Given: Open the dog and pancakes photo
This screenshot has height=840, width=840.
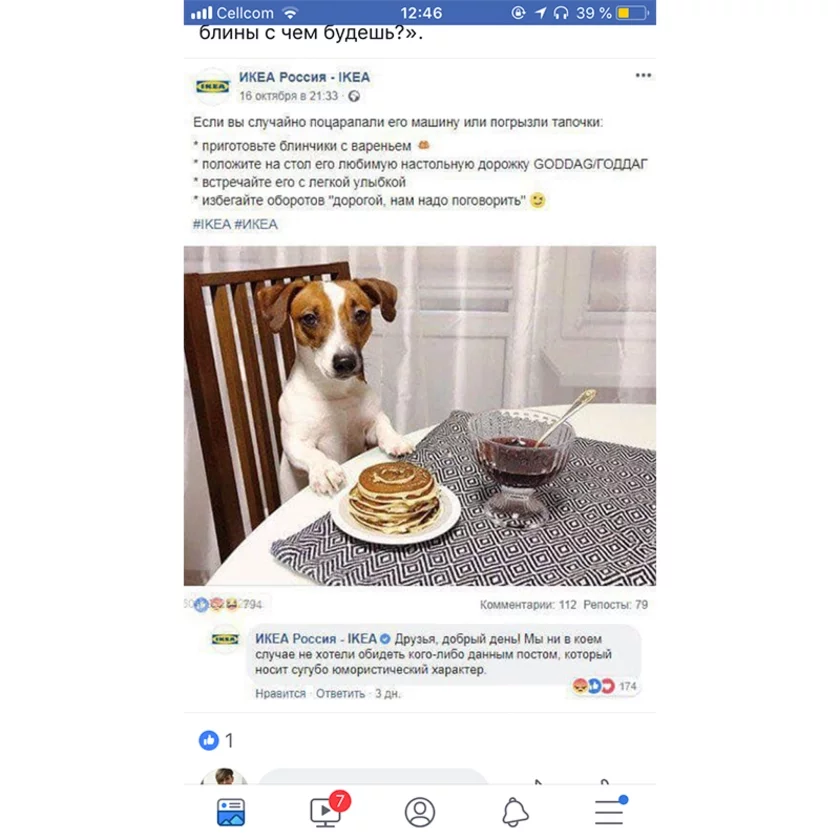Looking at the screenshot, I should [419, 416].
